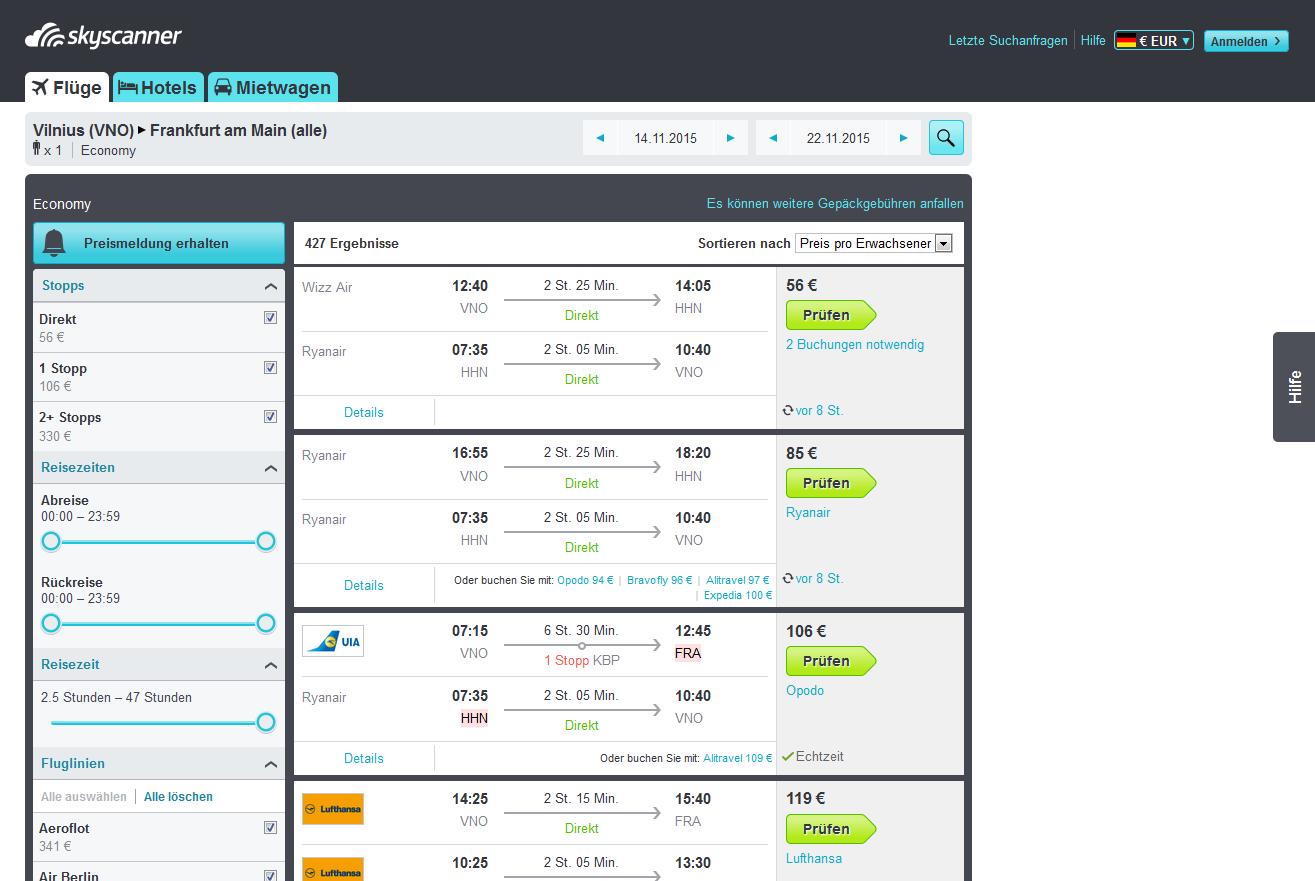Switch to the Hotels tab
1315x881 pixels.
tap(158, 87)
